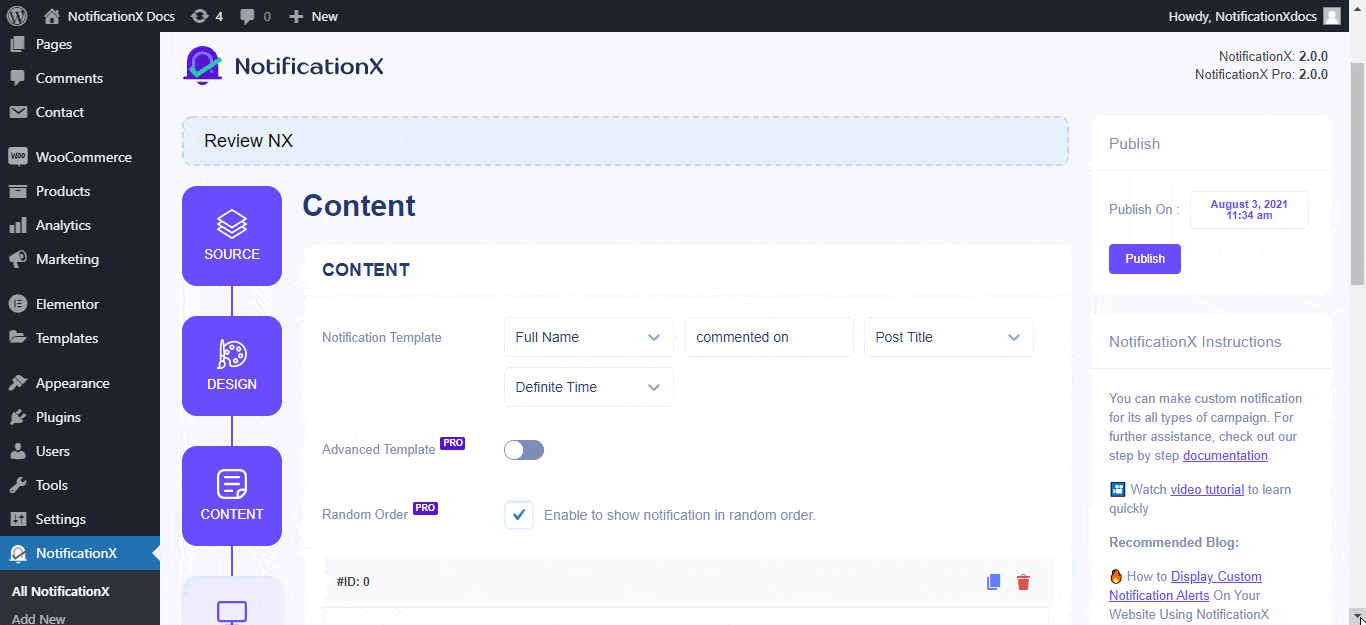
Task: Open Display Custom Notification Alerts link
Action: [1186, 586]
